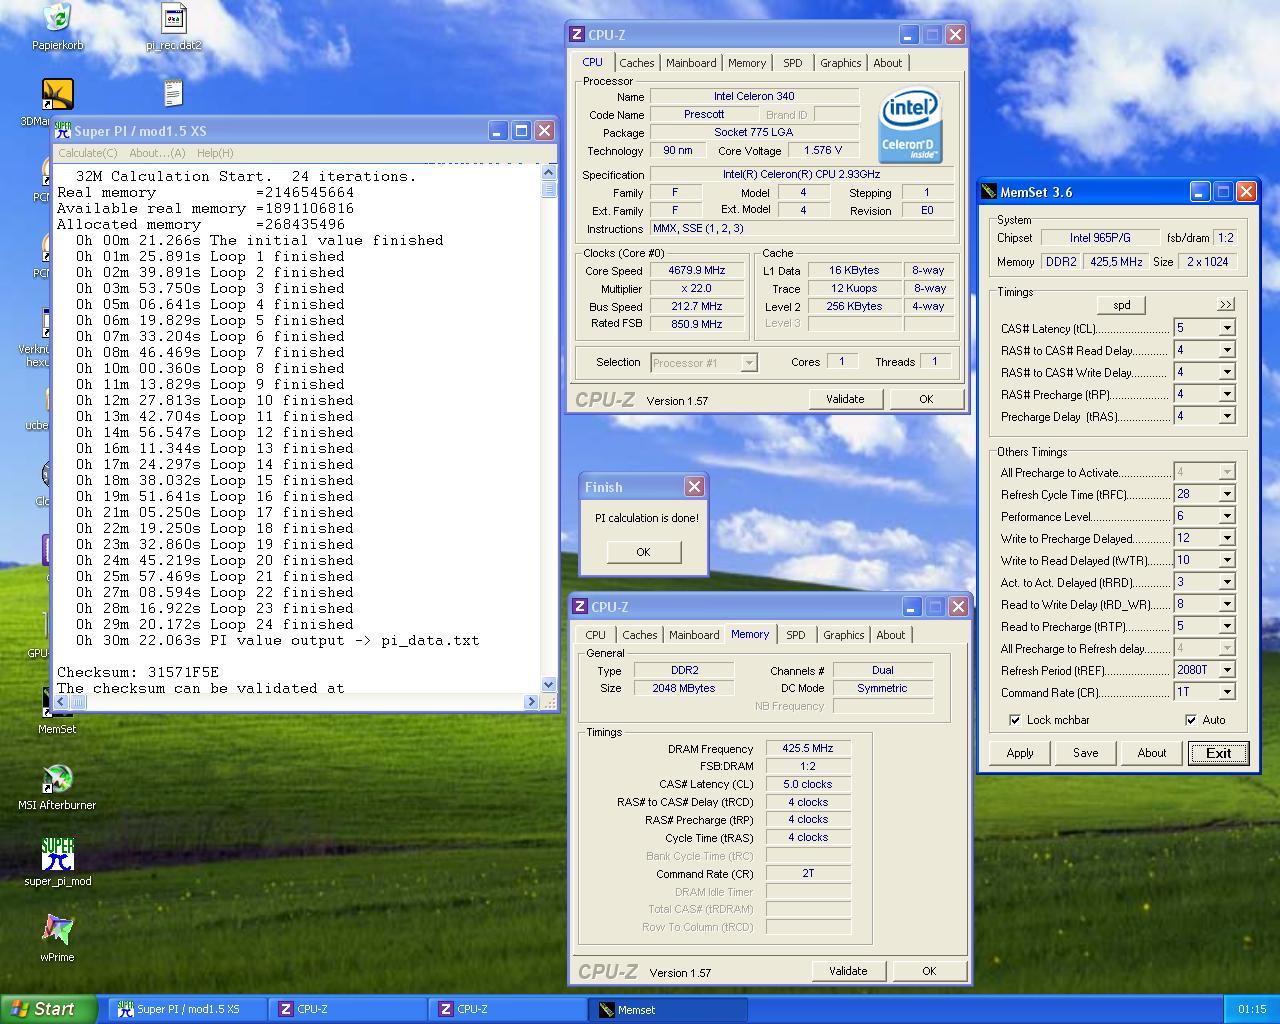Viewport: 1280px width, 1024px height.
Task: Click the Intel Celeron D logo in CPU-Z
Action: [909, 126]
